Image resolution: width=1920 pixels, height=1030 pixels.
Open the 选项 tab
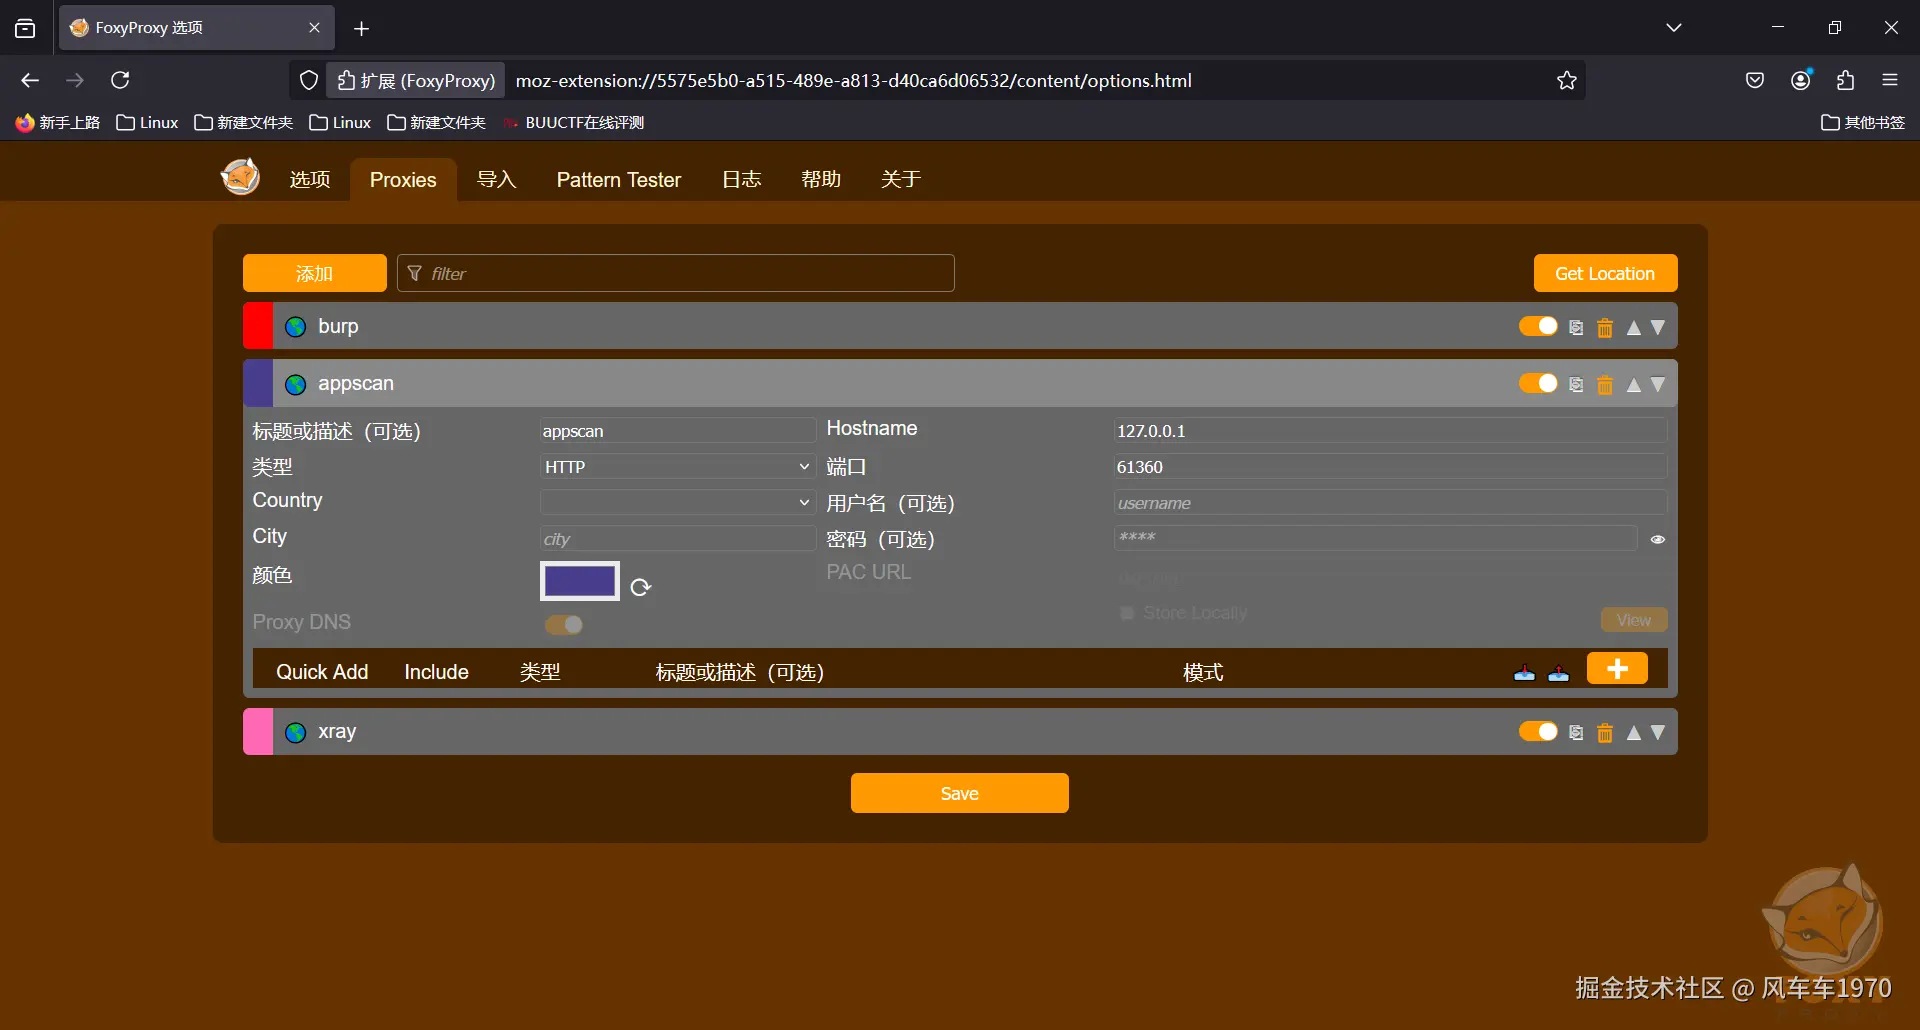(x=310, y=180)
